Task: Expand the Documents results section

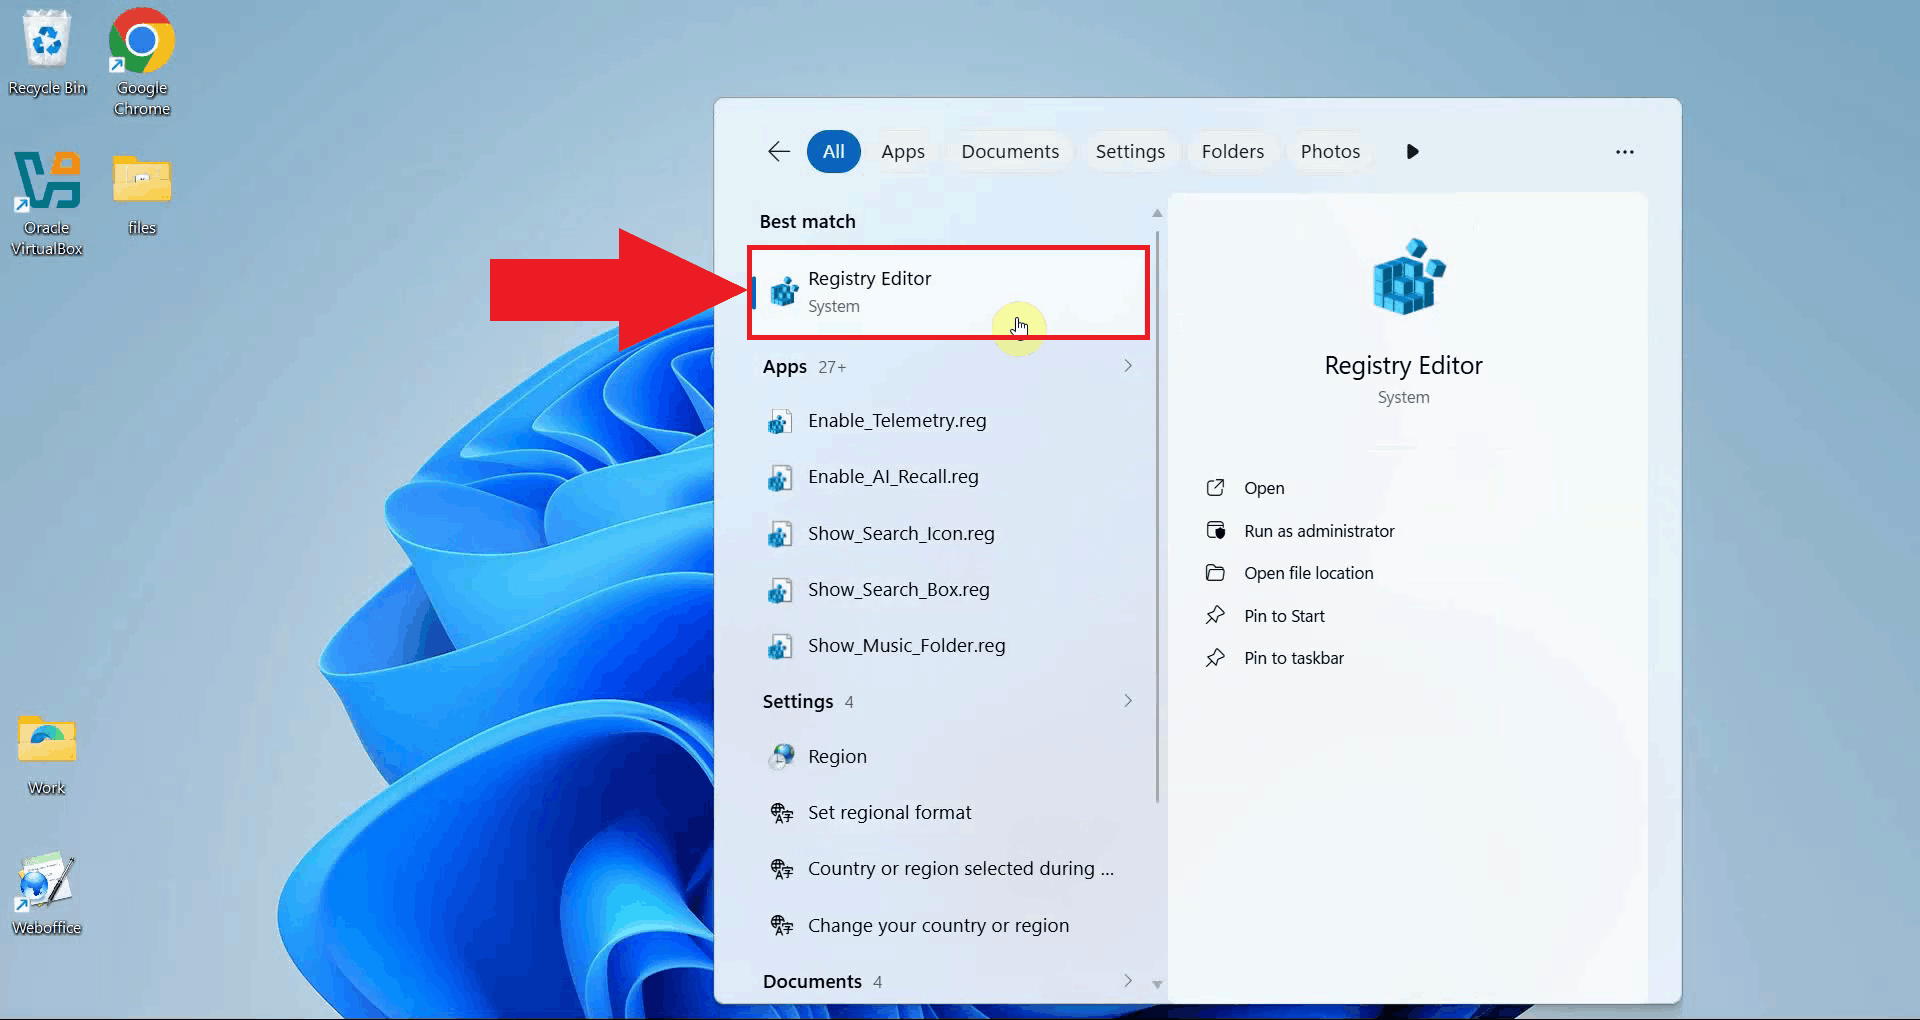Action: 1127,981
